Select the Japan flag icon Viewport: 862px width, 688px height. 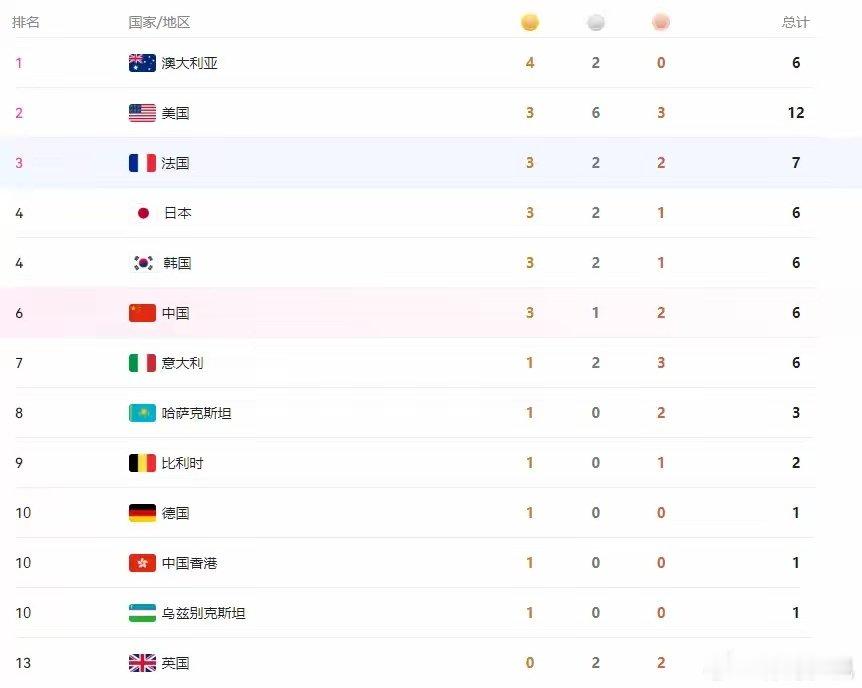click(143, 213)
